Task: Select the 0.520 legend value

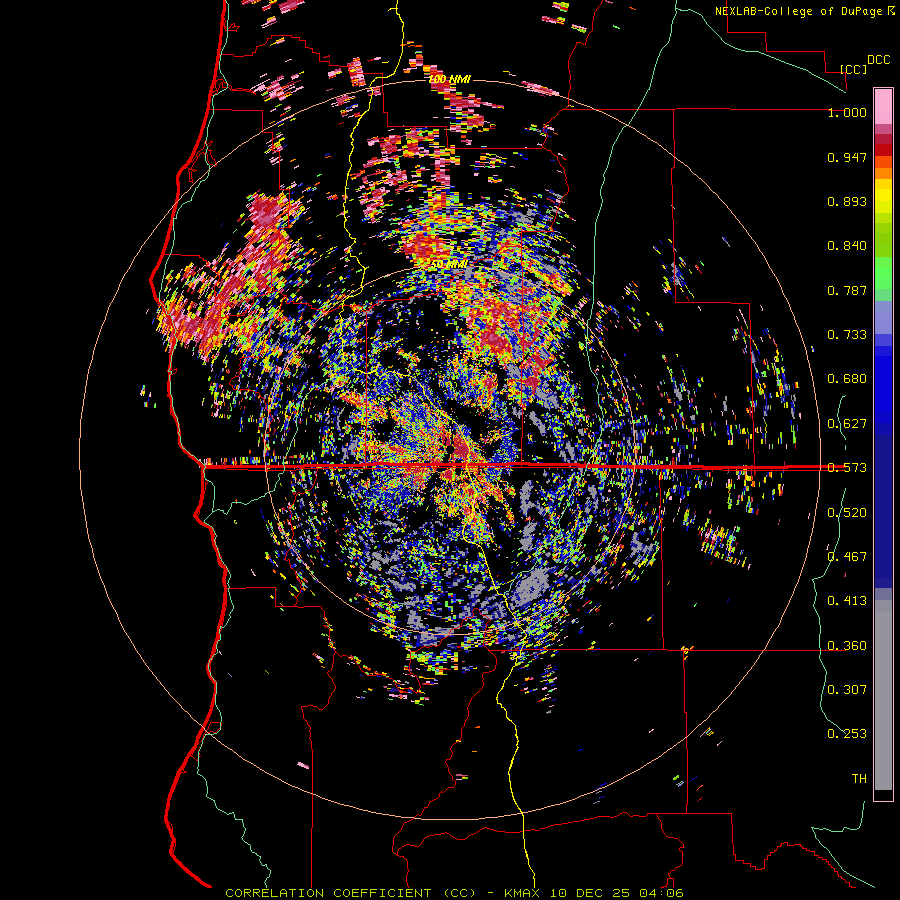Action: 847,513
